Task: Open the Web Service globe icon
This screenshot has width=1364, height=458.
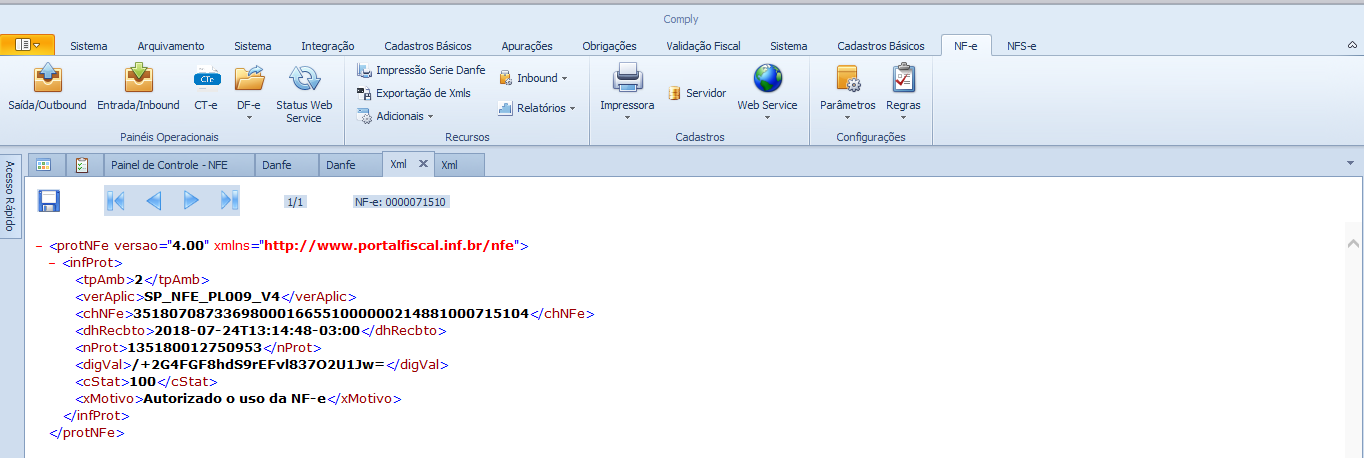Action: [767, 80]
